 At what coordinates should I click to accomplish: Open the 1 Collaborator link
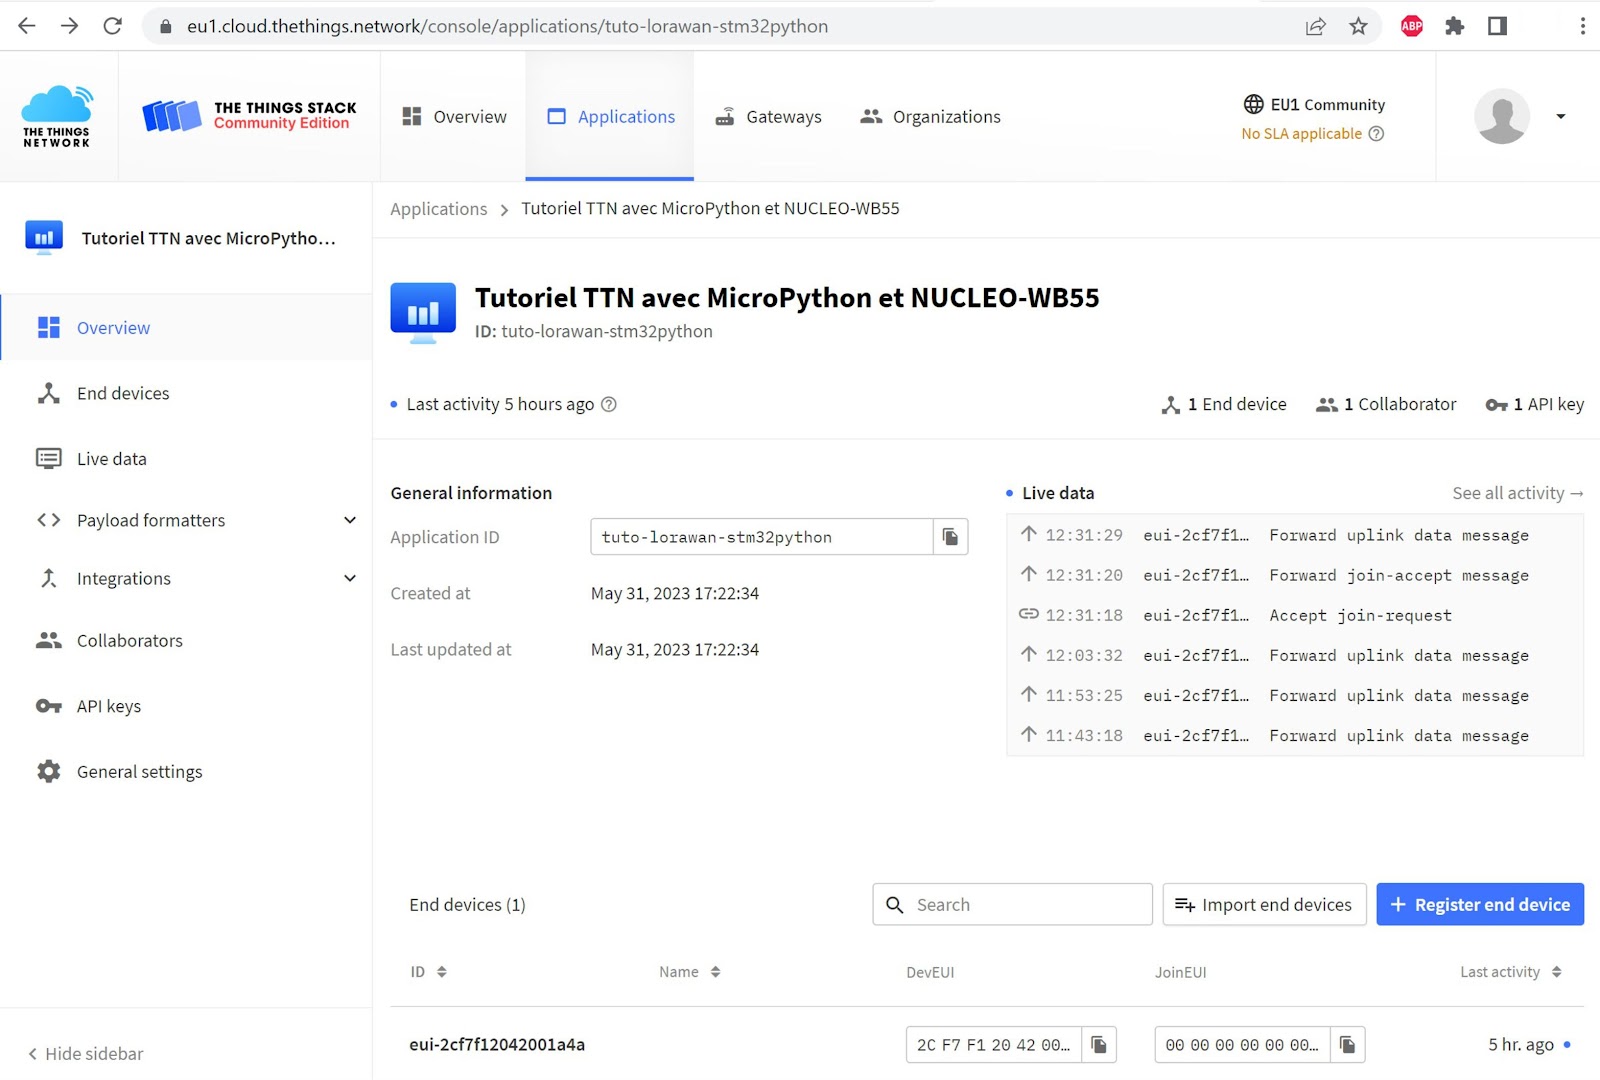(1386, 404)
